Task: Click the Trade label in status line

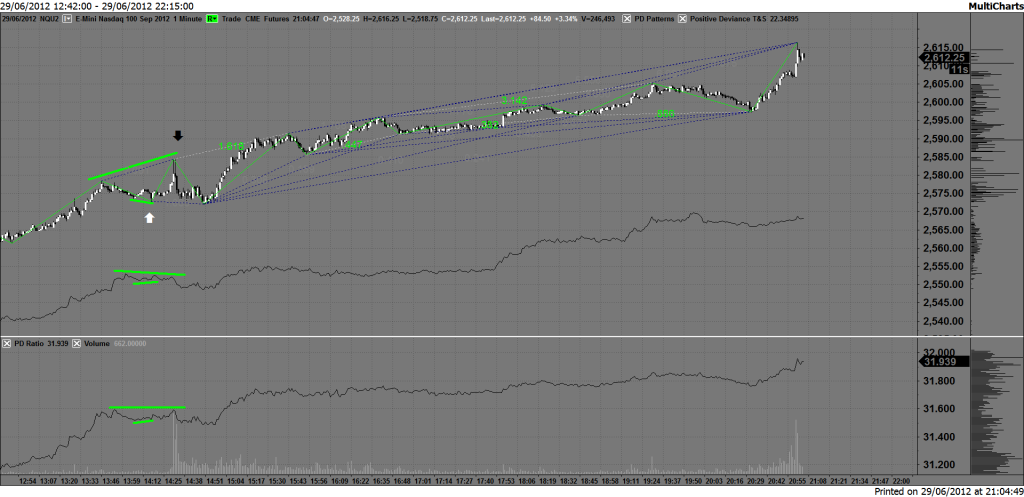Action: pos(234,18)
